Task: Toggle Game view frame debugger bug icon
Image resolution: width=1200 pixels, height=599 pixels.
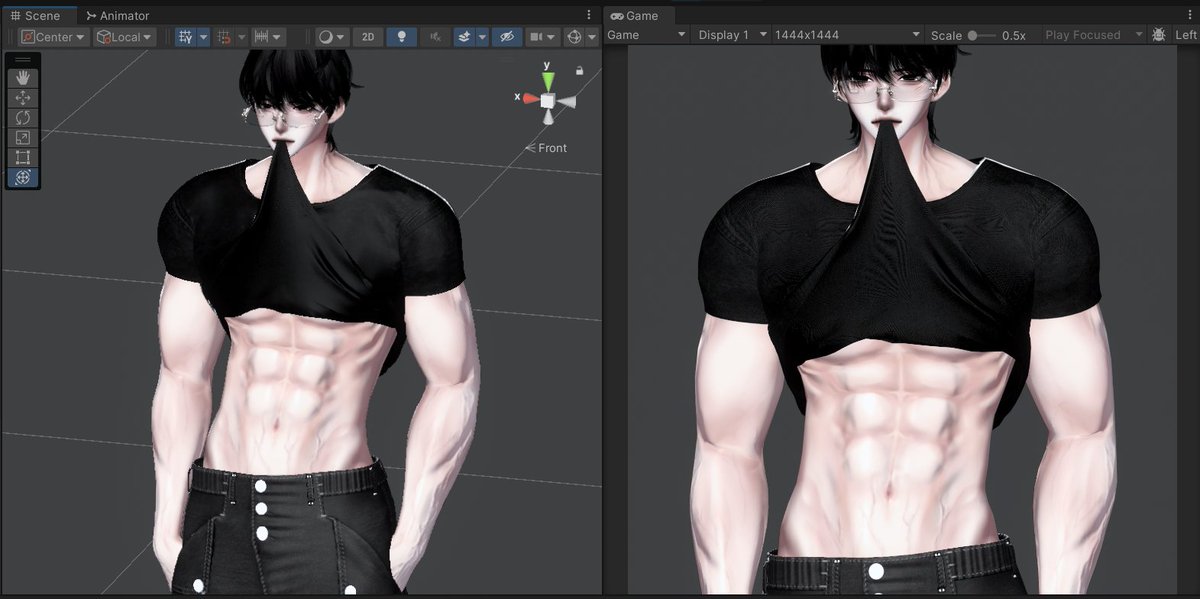Action: pos(1159,35)
